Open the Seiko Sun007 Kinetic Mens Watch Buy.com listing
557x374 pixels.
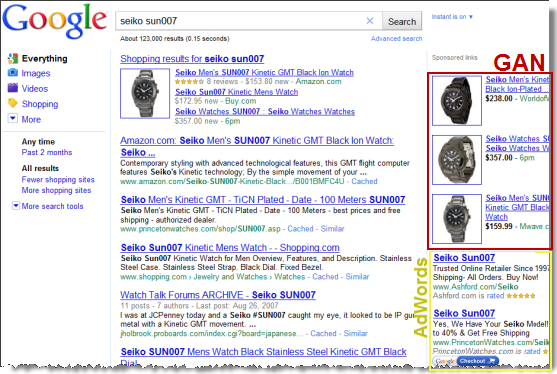(x=237, y=92)
